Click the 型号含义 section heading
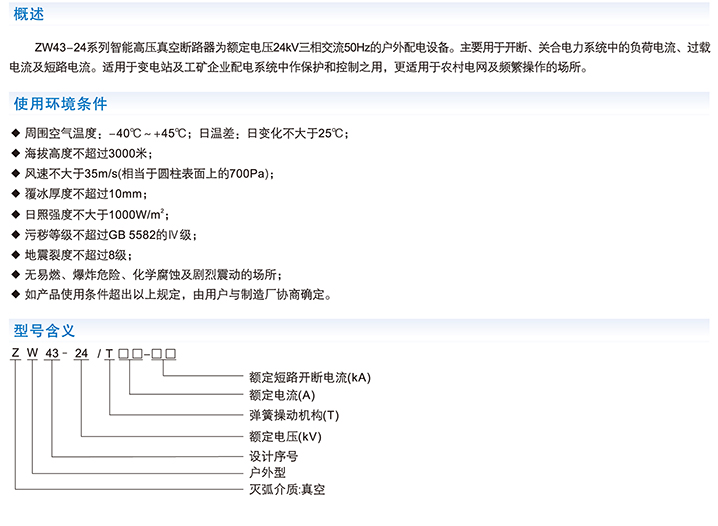This screenshot has width=718, height=526. coord(44,329)
